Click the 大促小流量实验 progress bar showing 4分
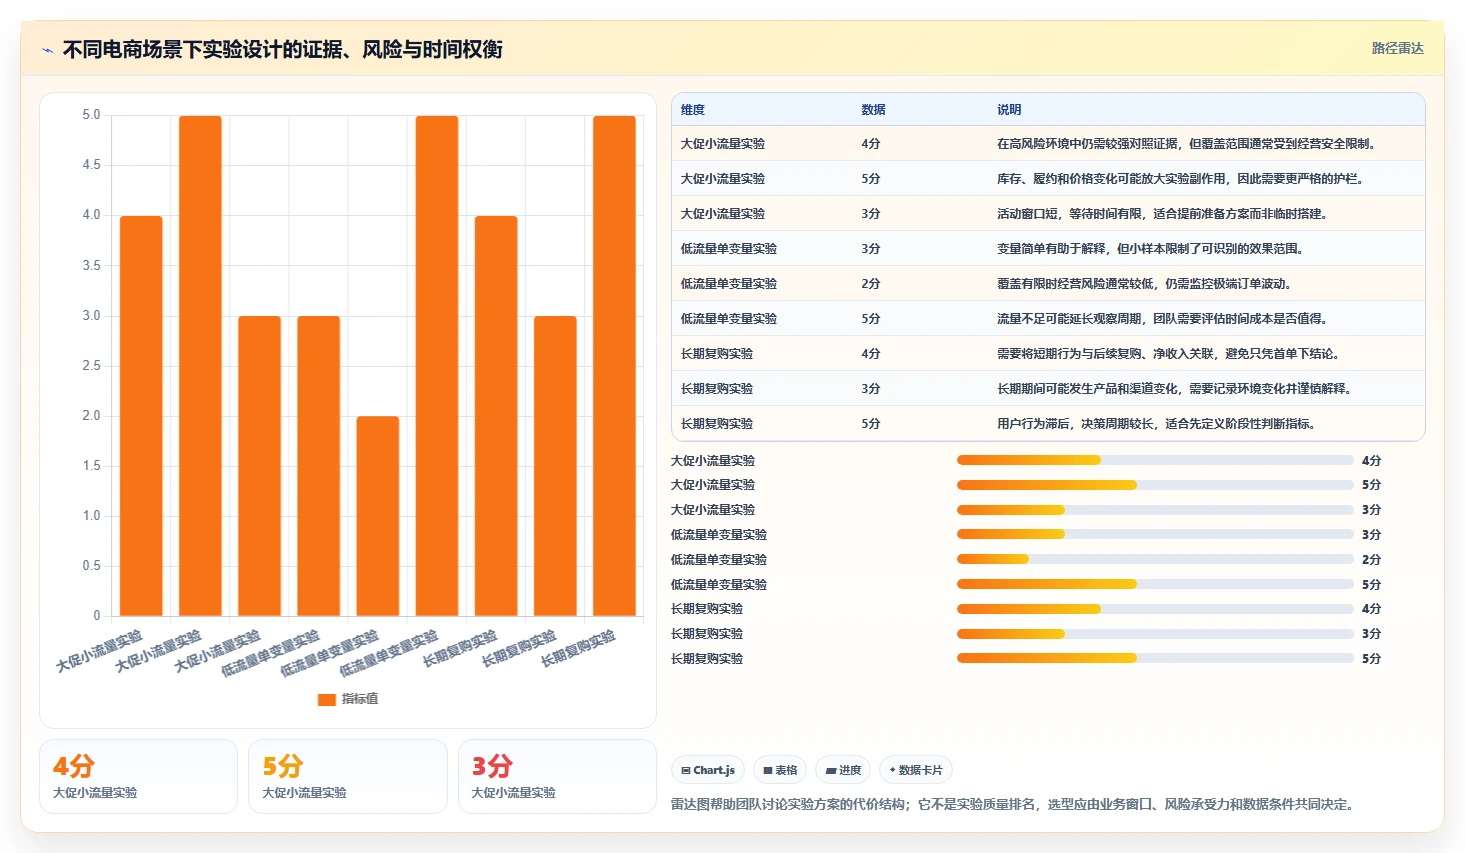This screenshot has height=853, width=1465. pyautogui.click(x=1155, y=460)
